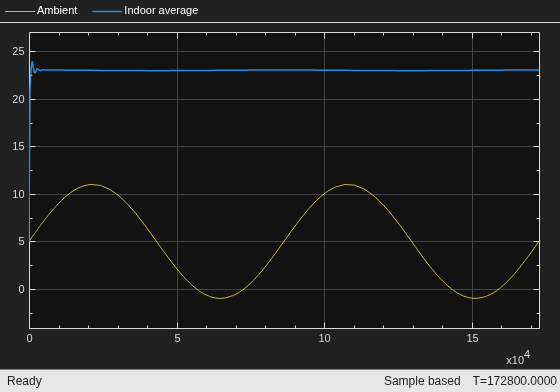Click the first peak of the Ambient curve

pyautogui.click(x=92, y=185)
